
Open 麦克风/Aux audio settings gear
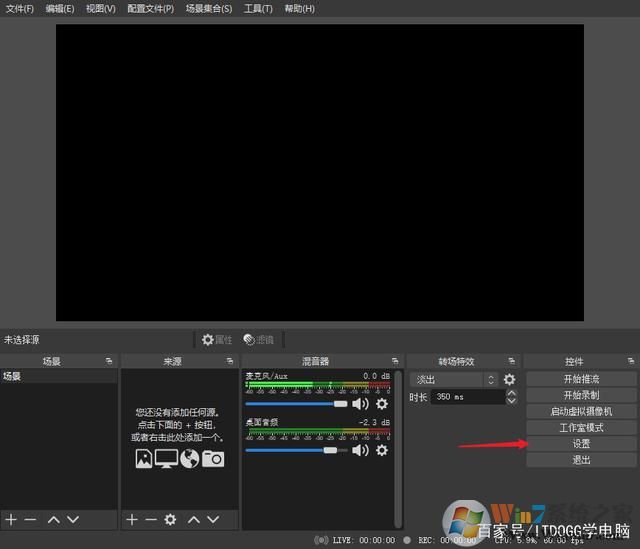[x=382, y=404]
